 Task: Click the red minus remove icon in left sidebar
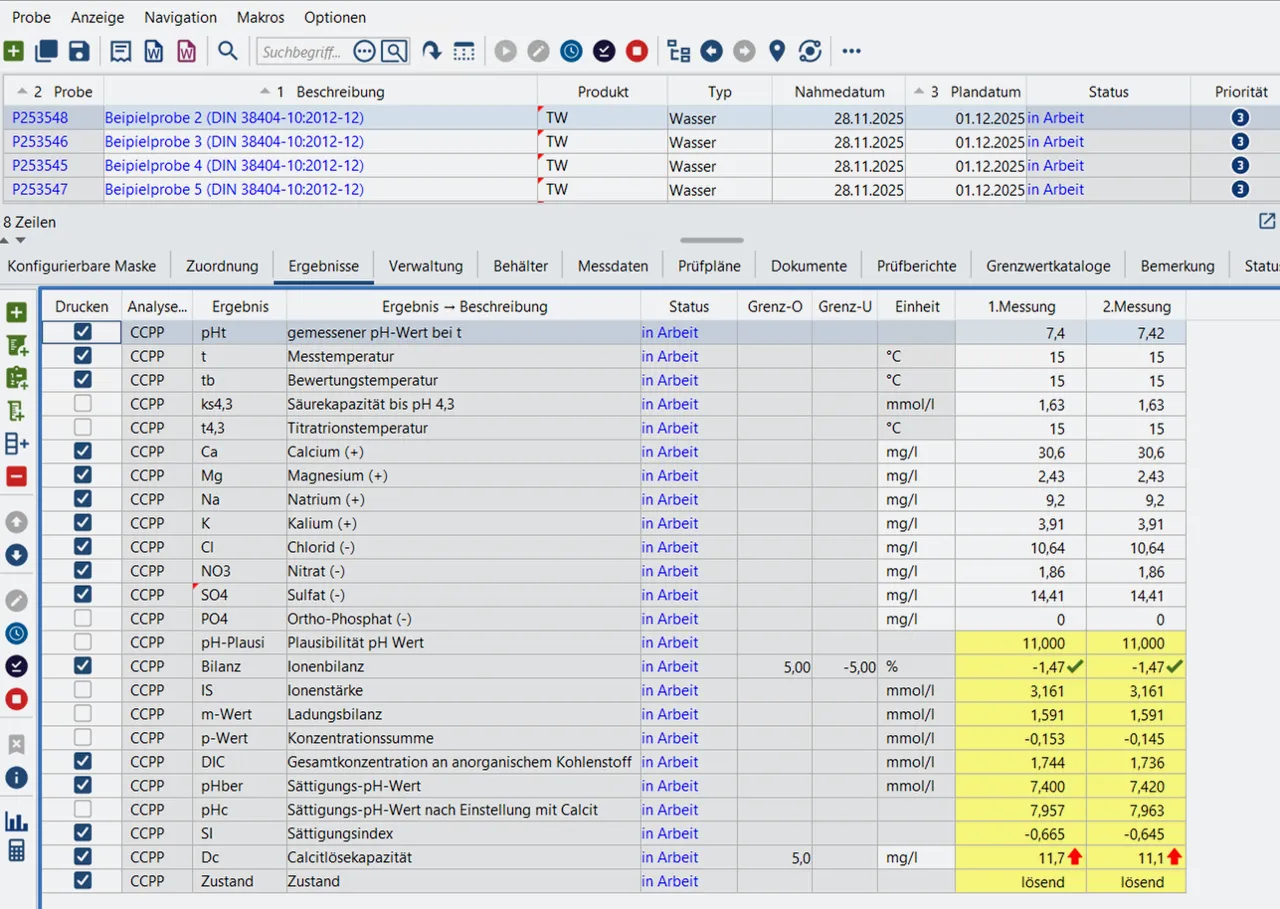[x=16, y=476]
